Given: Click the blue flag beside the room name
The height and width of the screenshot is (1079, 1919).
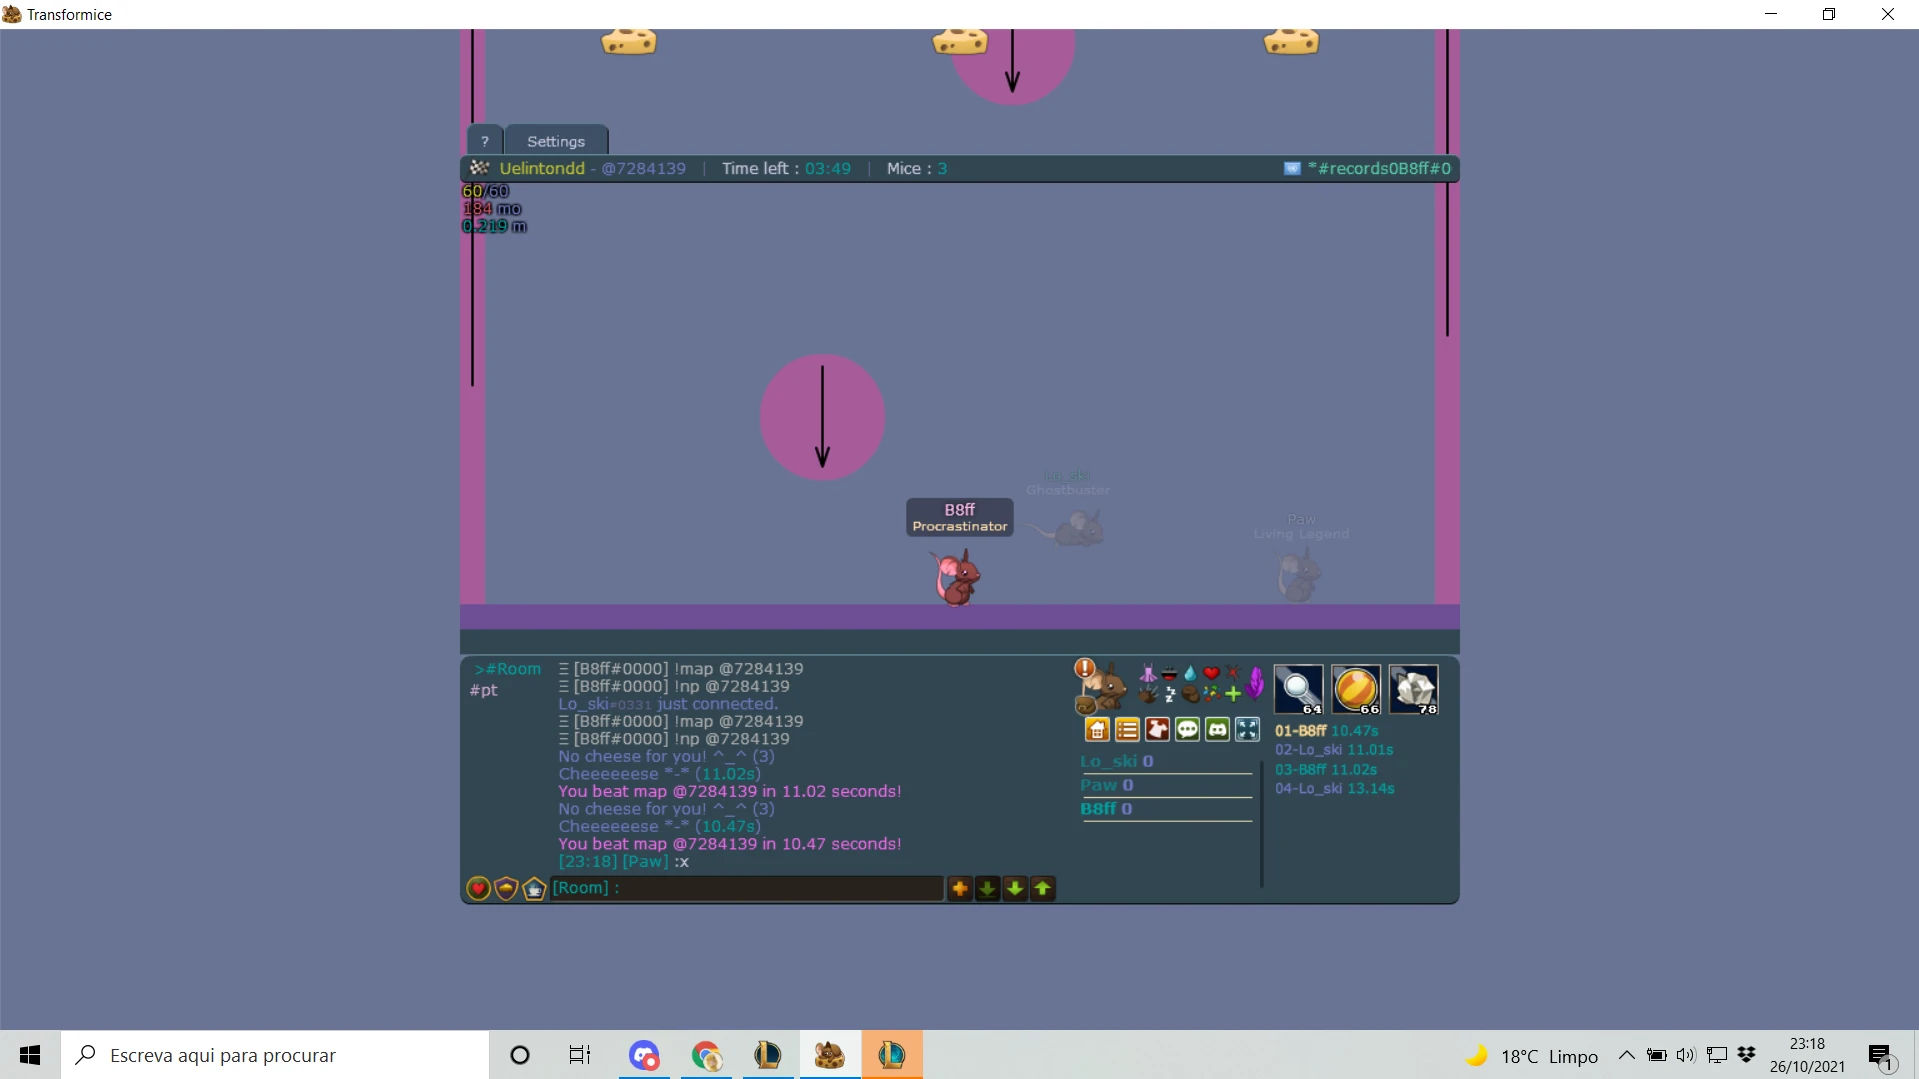Looking at the screenshot, I should tap(1292, 168).
